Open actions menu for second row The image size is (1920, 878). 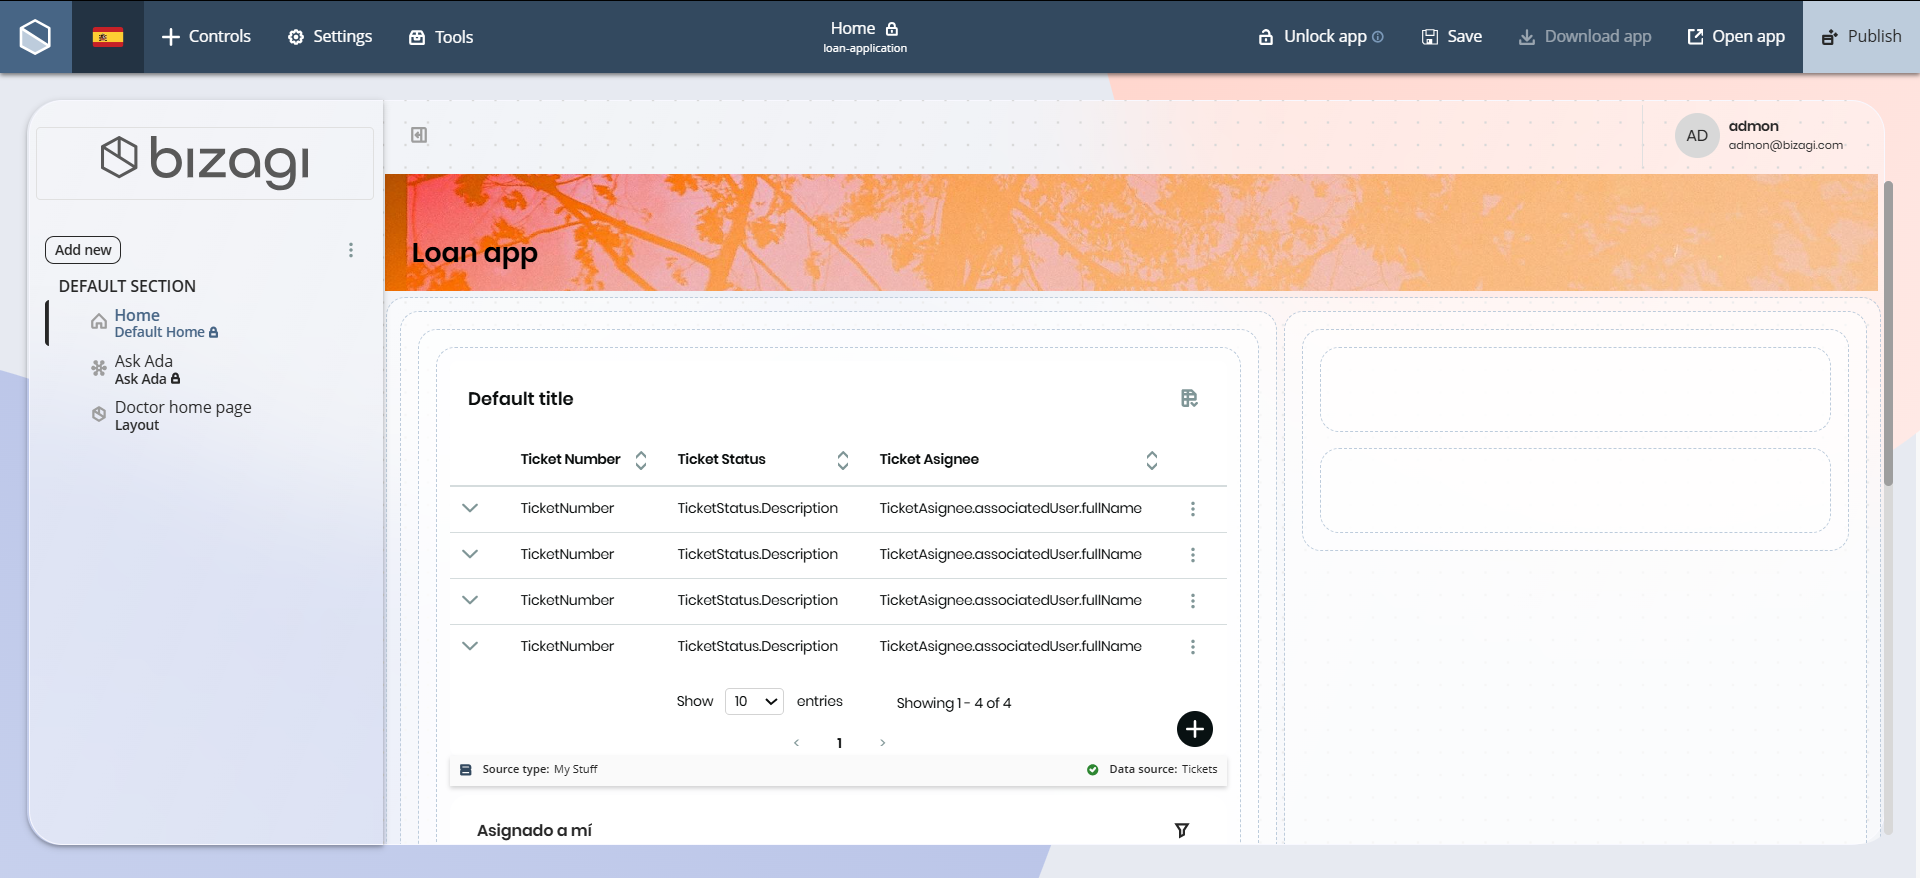[x=1193, y=555]
